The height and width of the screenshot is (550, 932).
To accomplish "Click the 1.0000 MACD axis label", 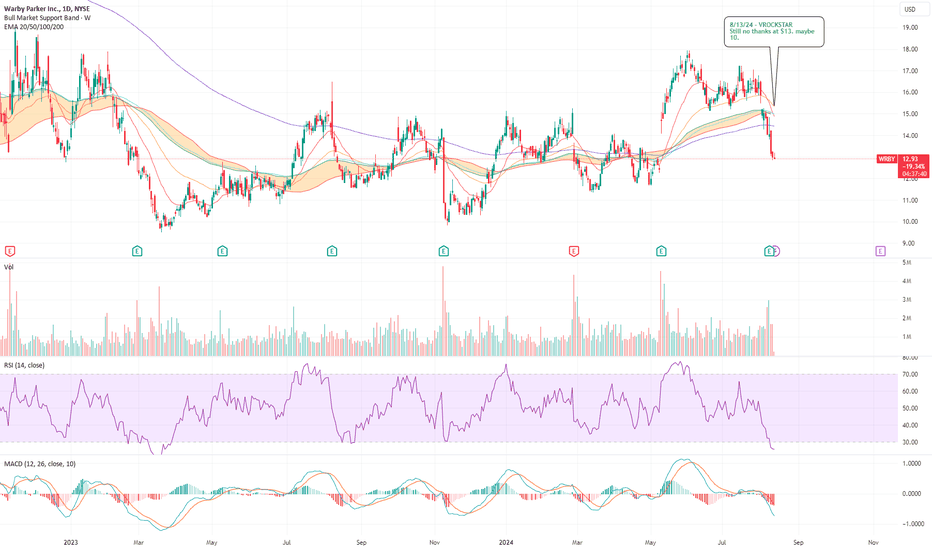I will point(912,464).
